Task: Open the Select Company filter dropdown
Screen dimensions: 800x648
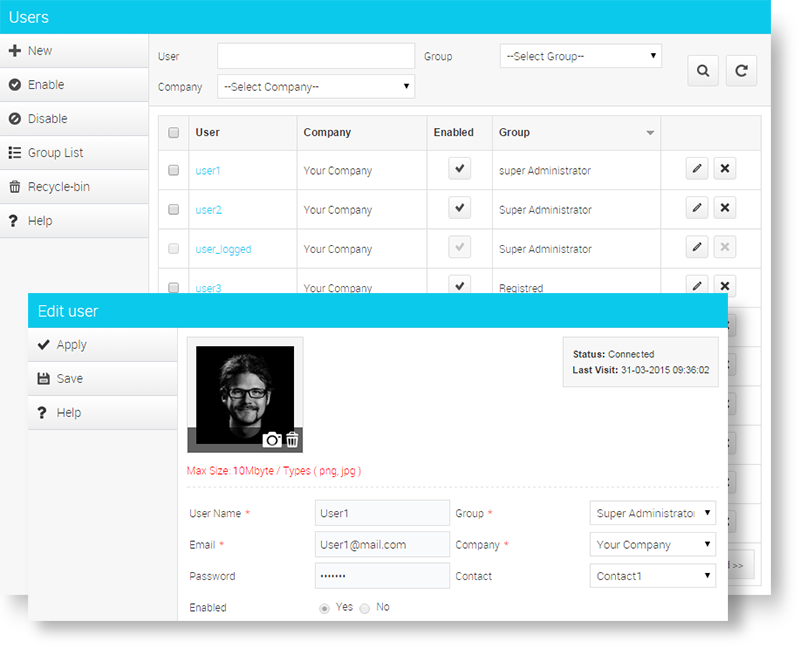Action: [316, 87]
